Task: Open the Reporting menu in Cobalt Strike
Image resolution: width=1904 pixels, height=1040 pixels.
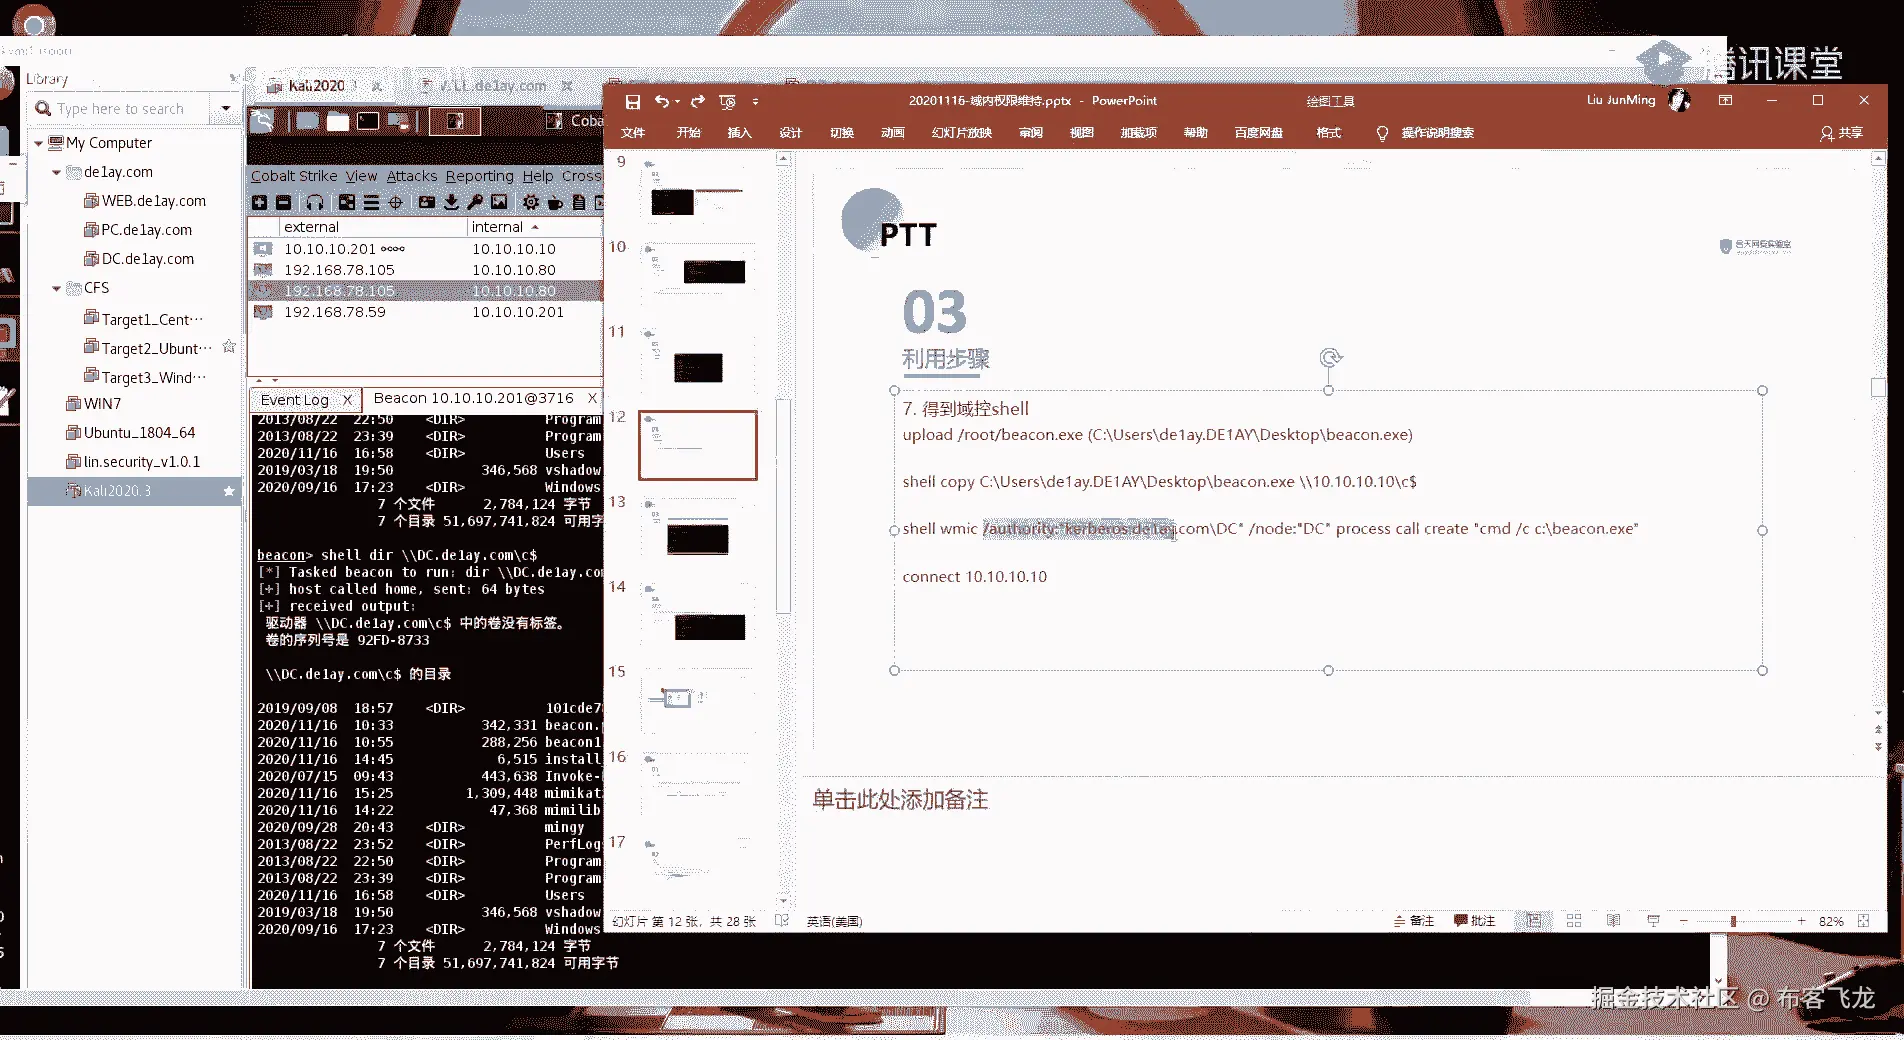Action: pyautogui.click(x=479, y=176)
